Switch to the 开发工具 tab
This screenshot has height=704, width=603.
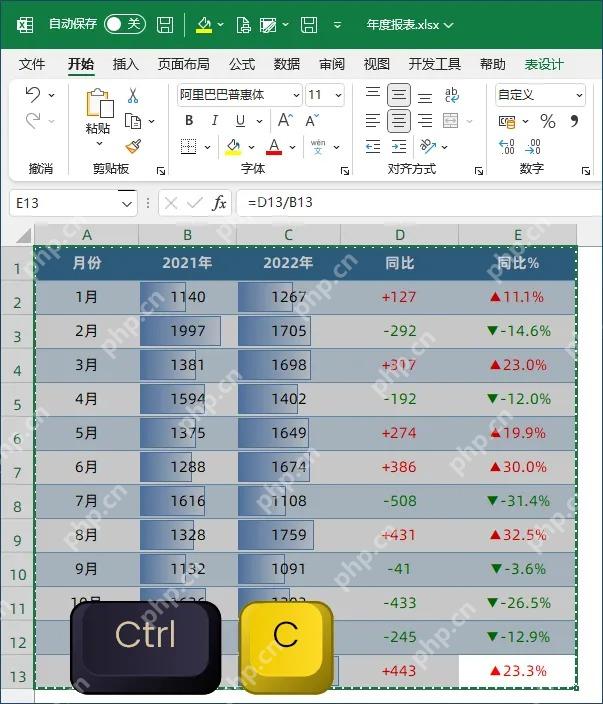[435, 64]
